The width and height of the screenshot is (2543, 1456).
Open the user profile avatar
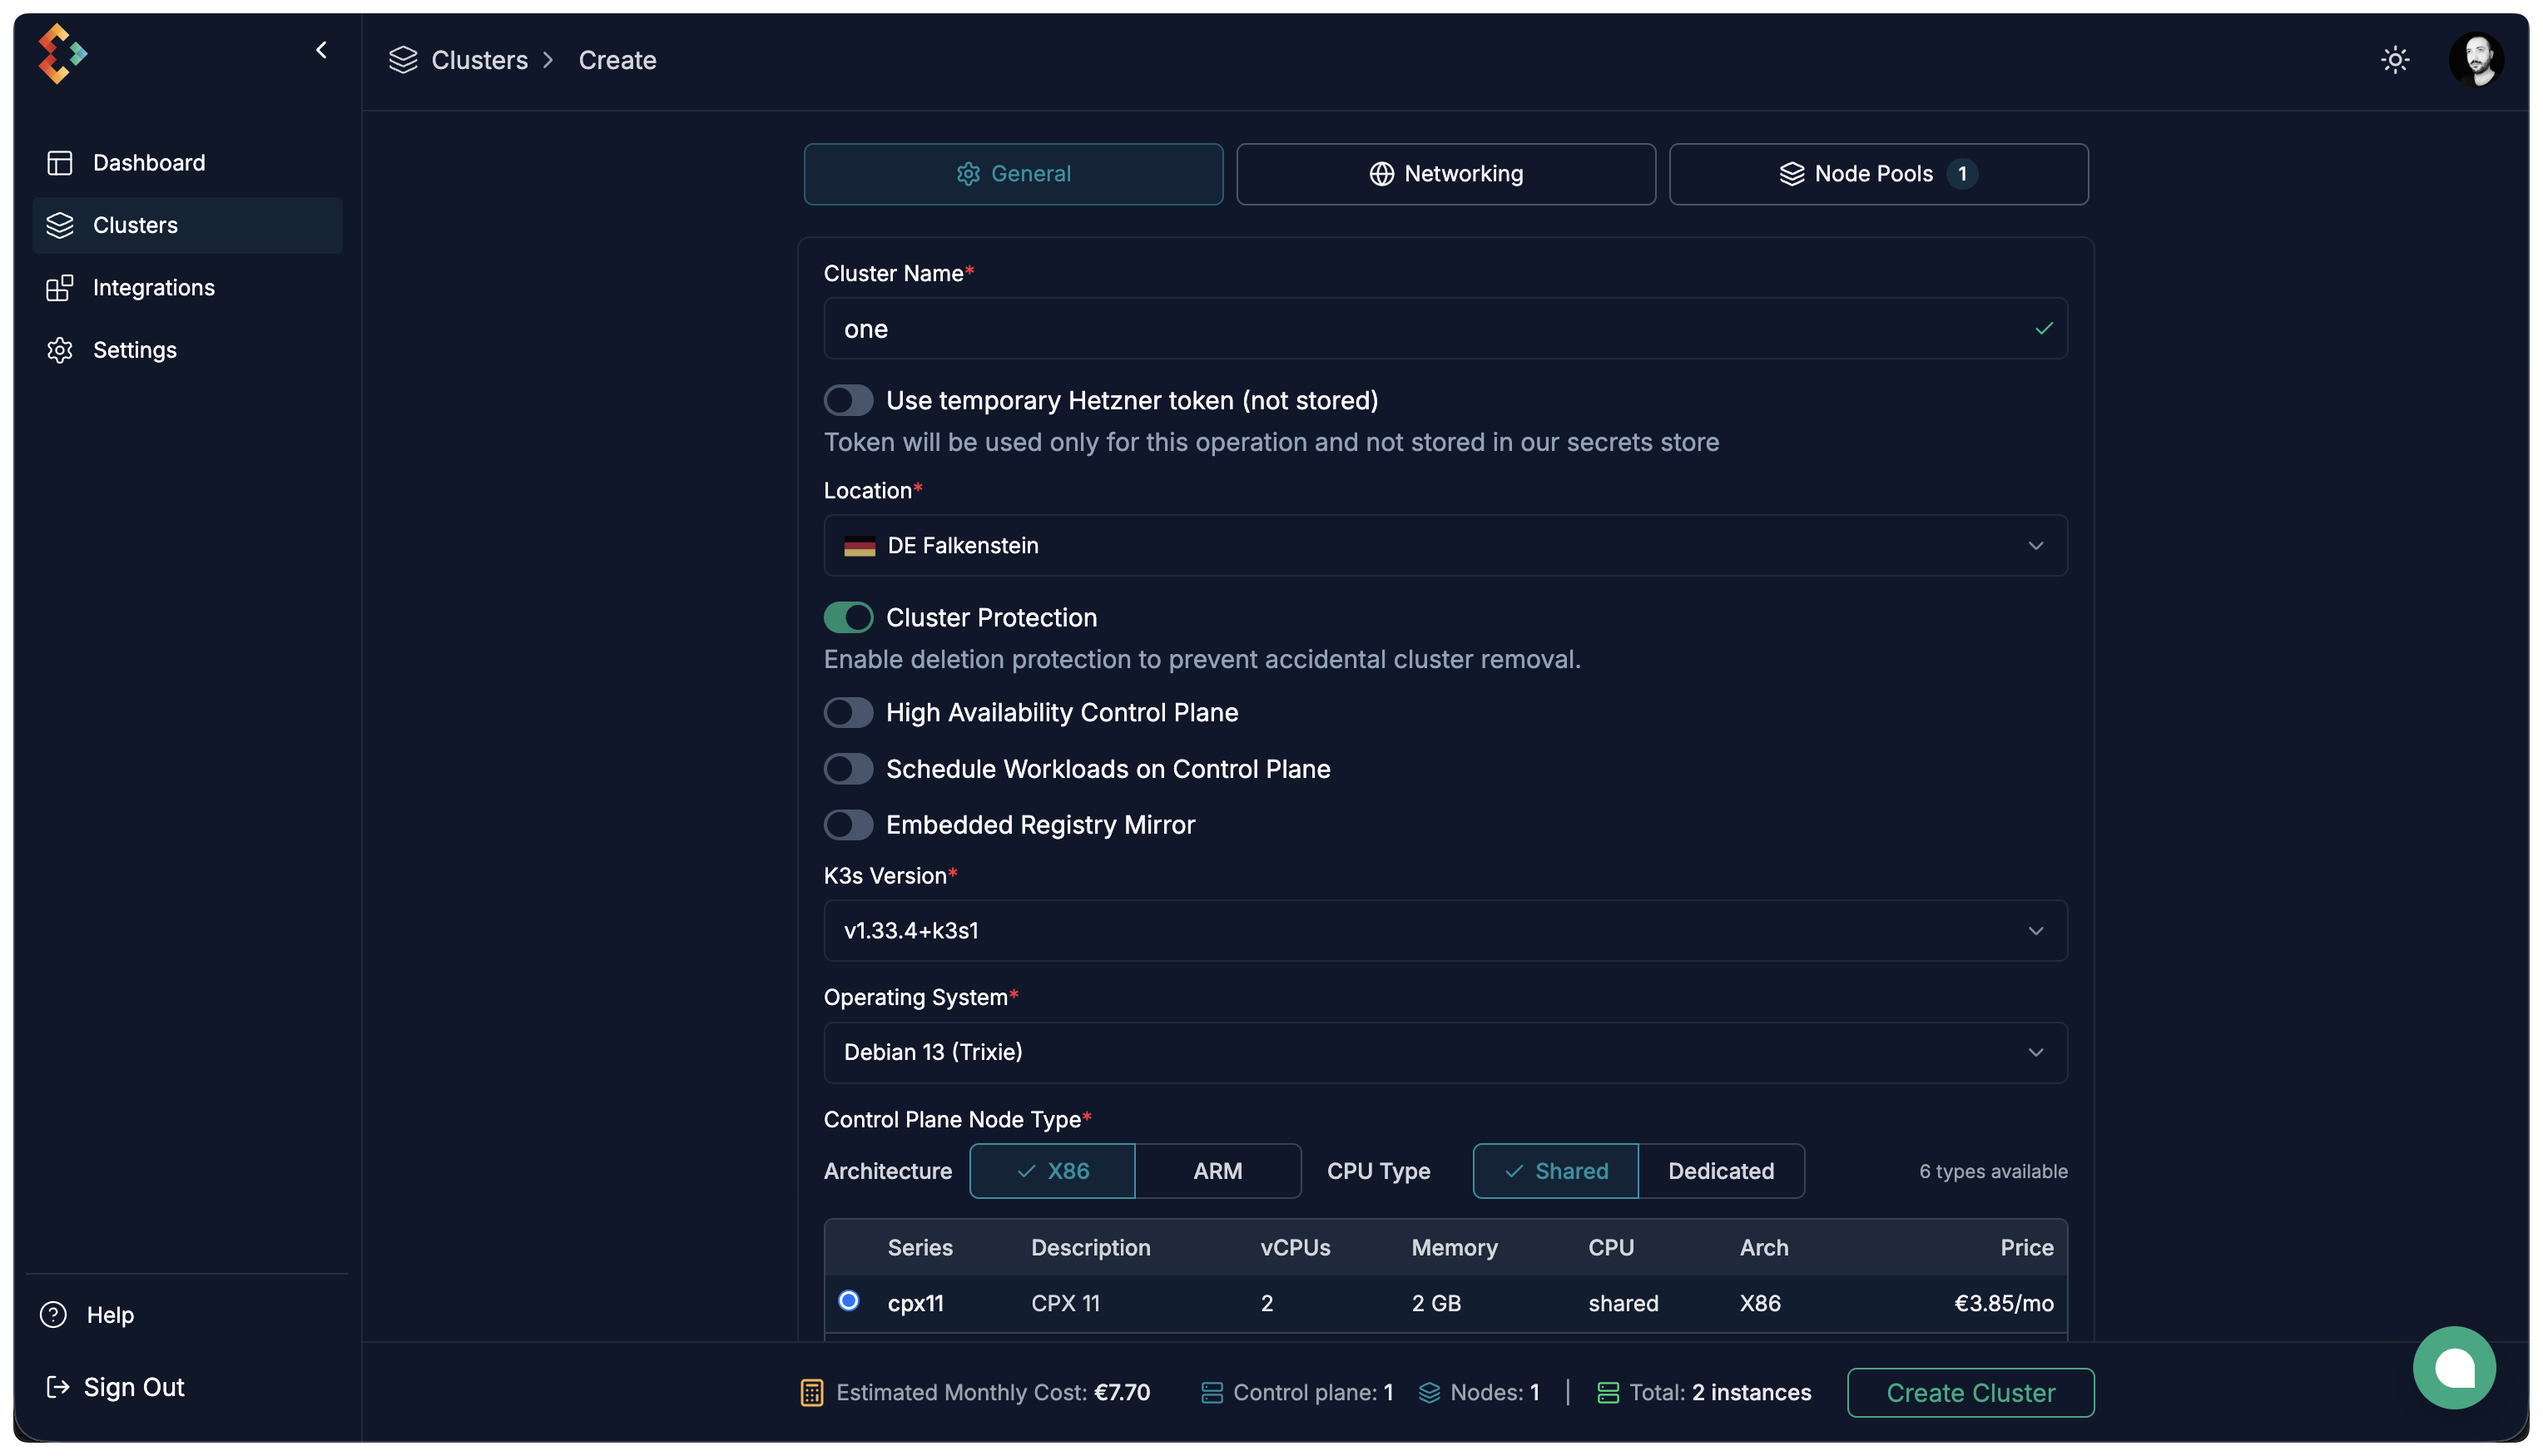2475,60
